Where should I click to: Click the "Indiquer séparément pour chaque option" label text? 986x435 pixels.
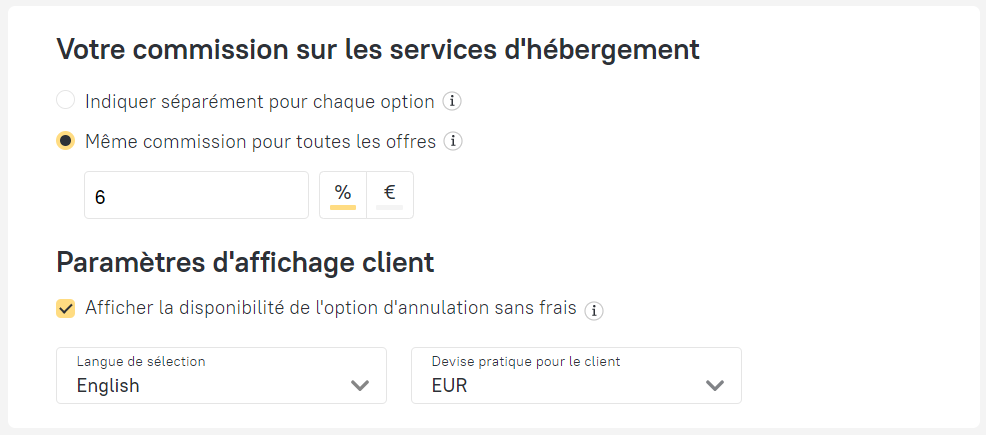260,101
